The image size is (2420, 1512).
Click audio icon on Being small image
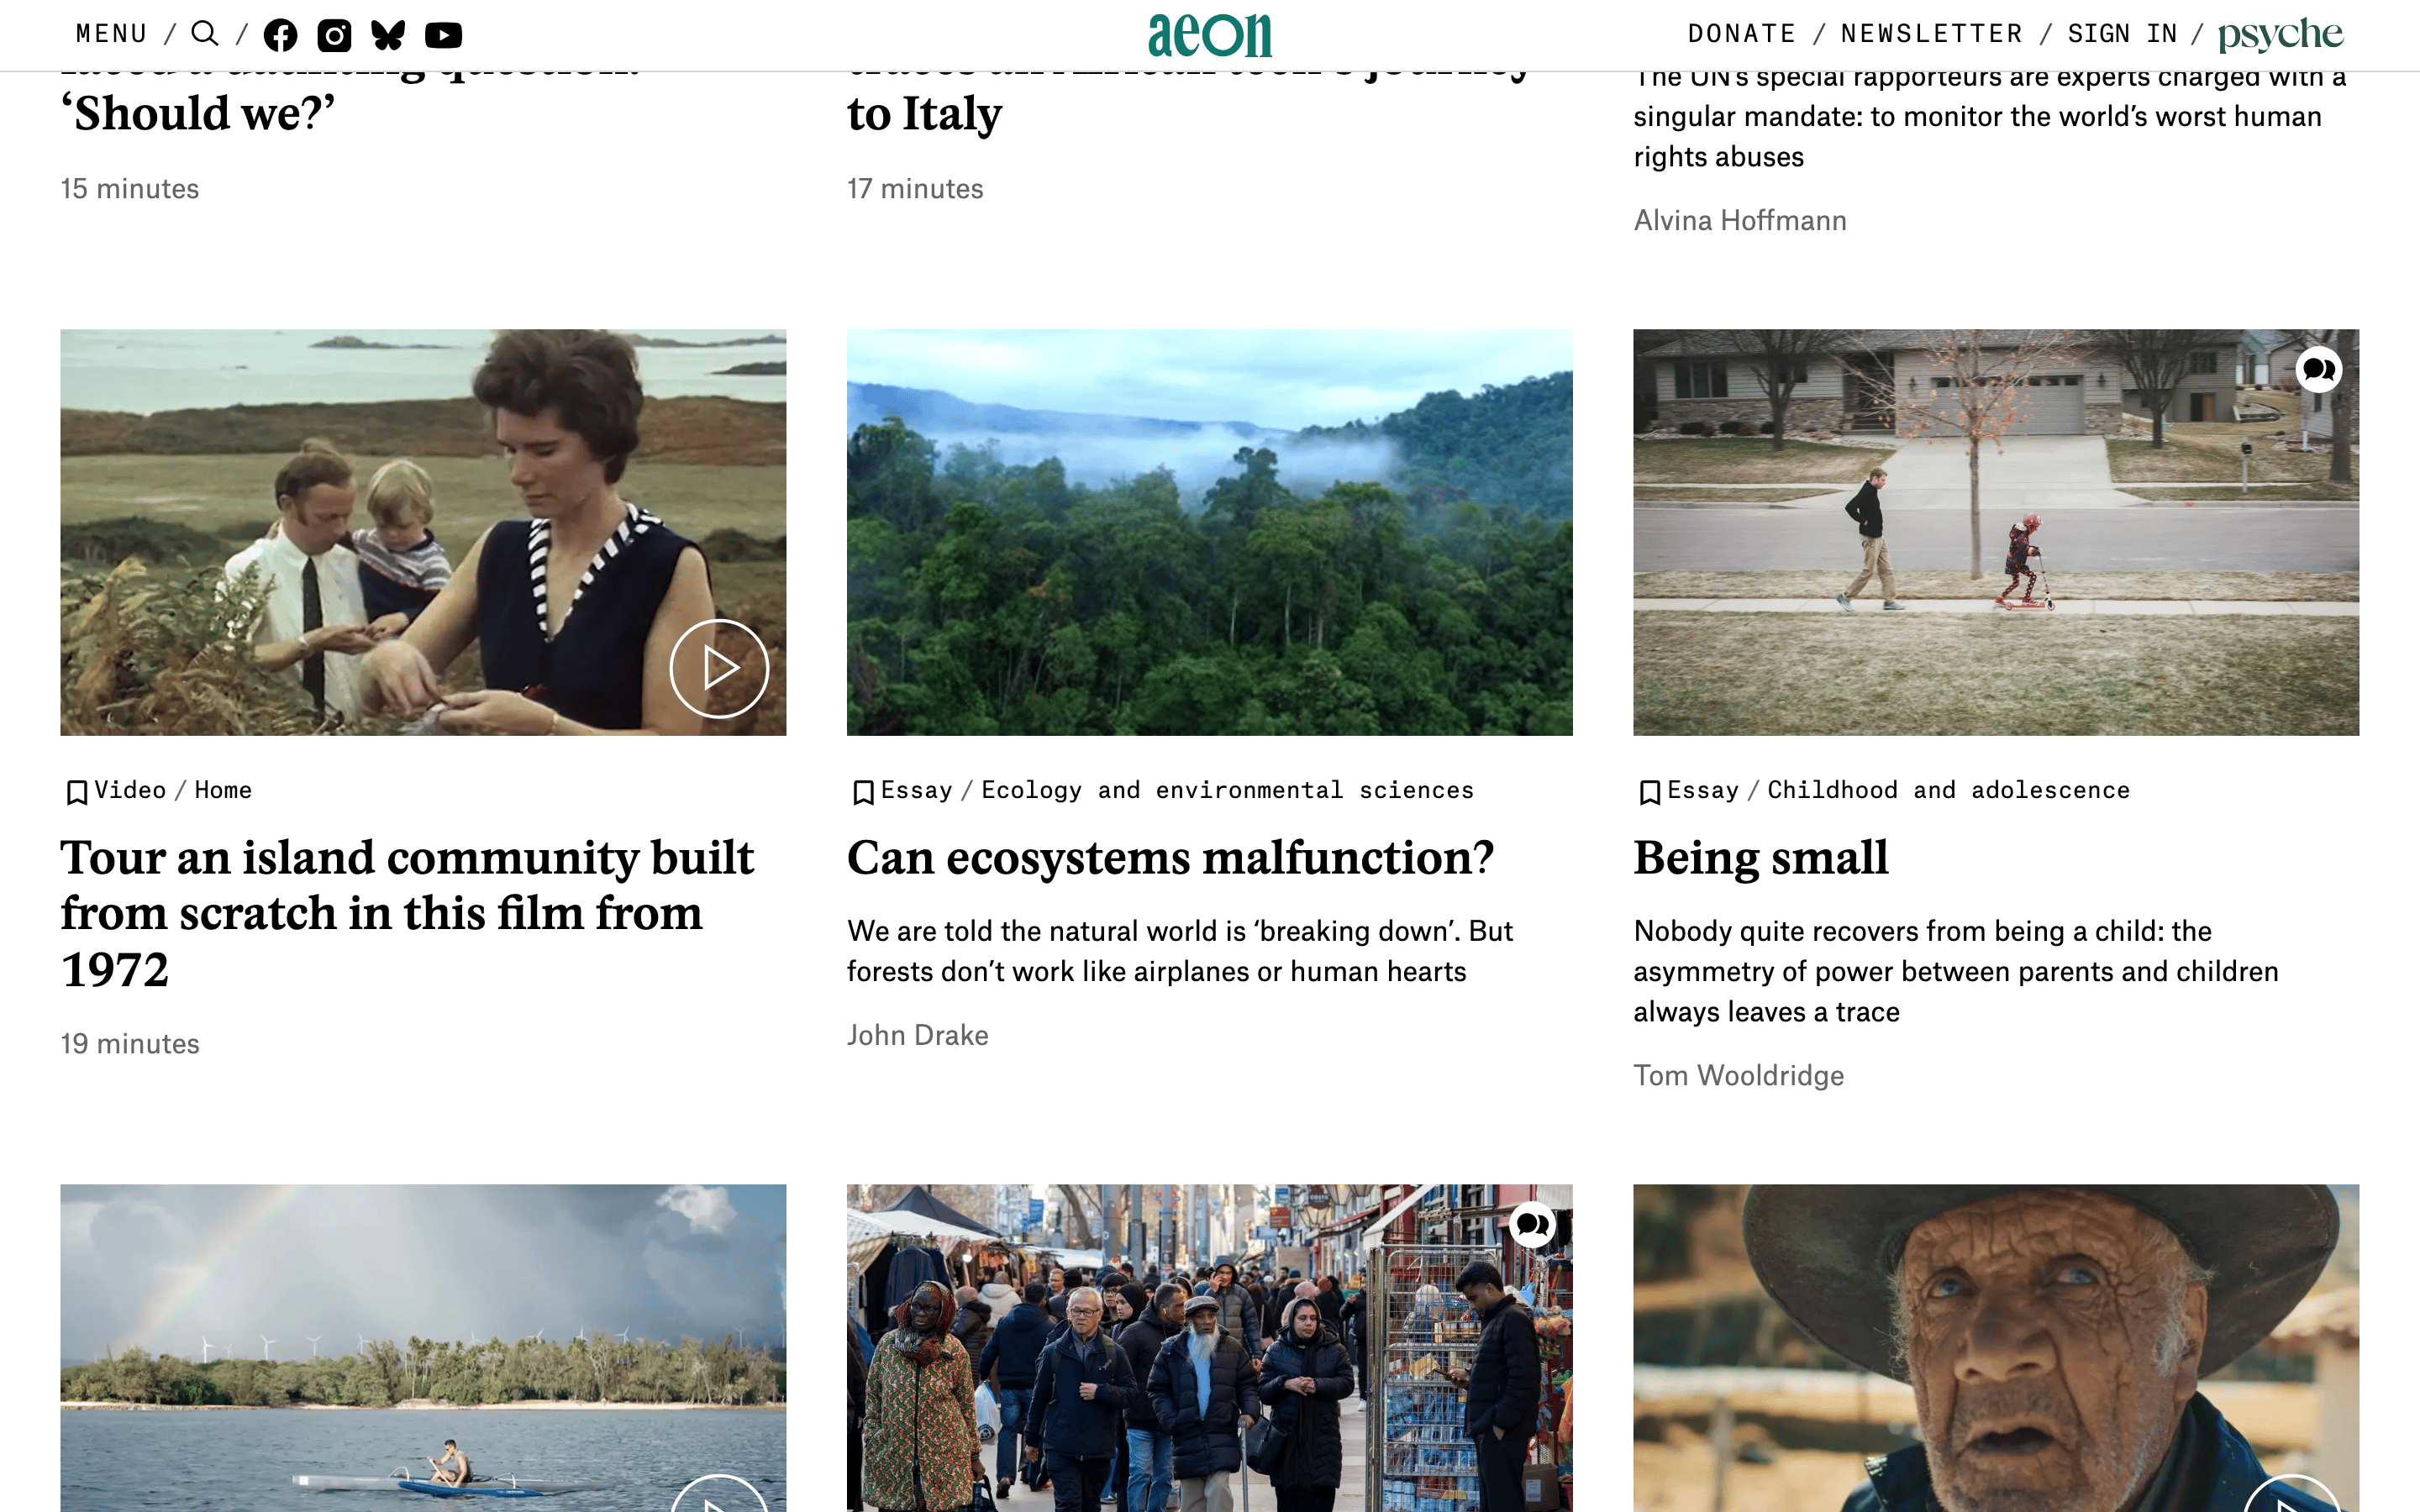pos(2319,370)
